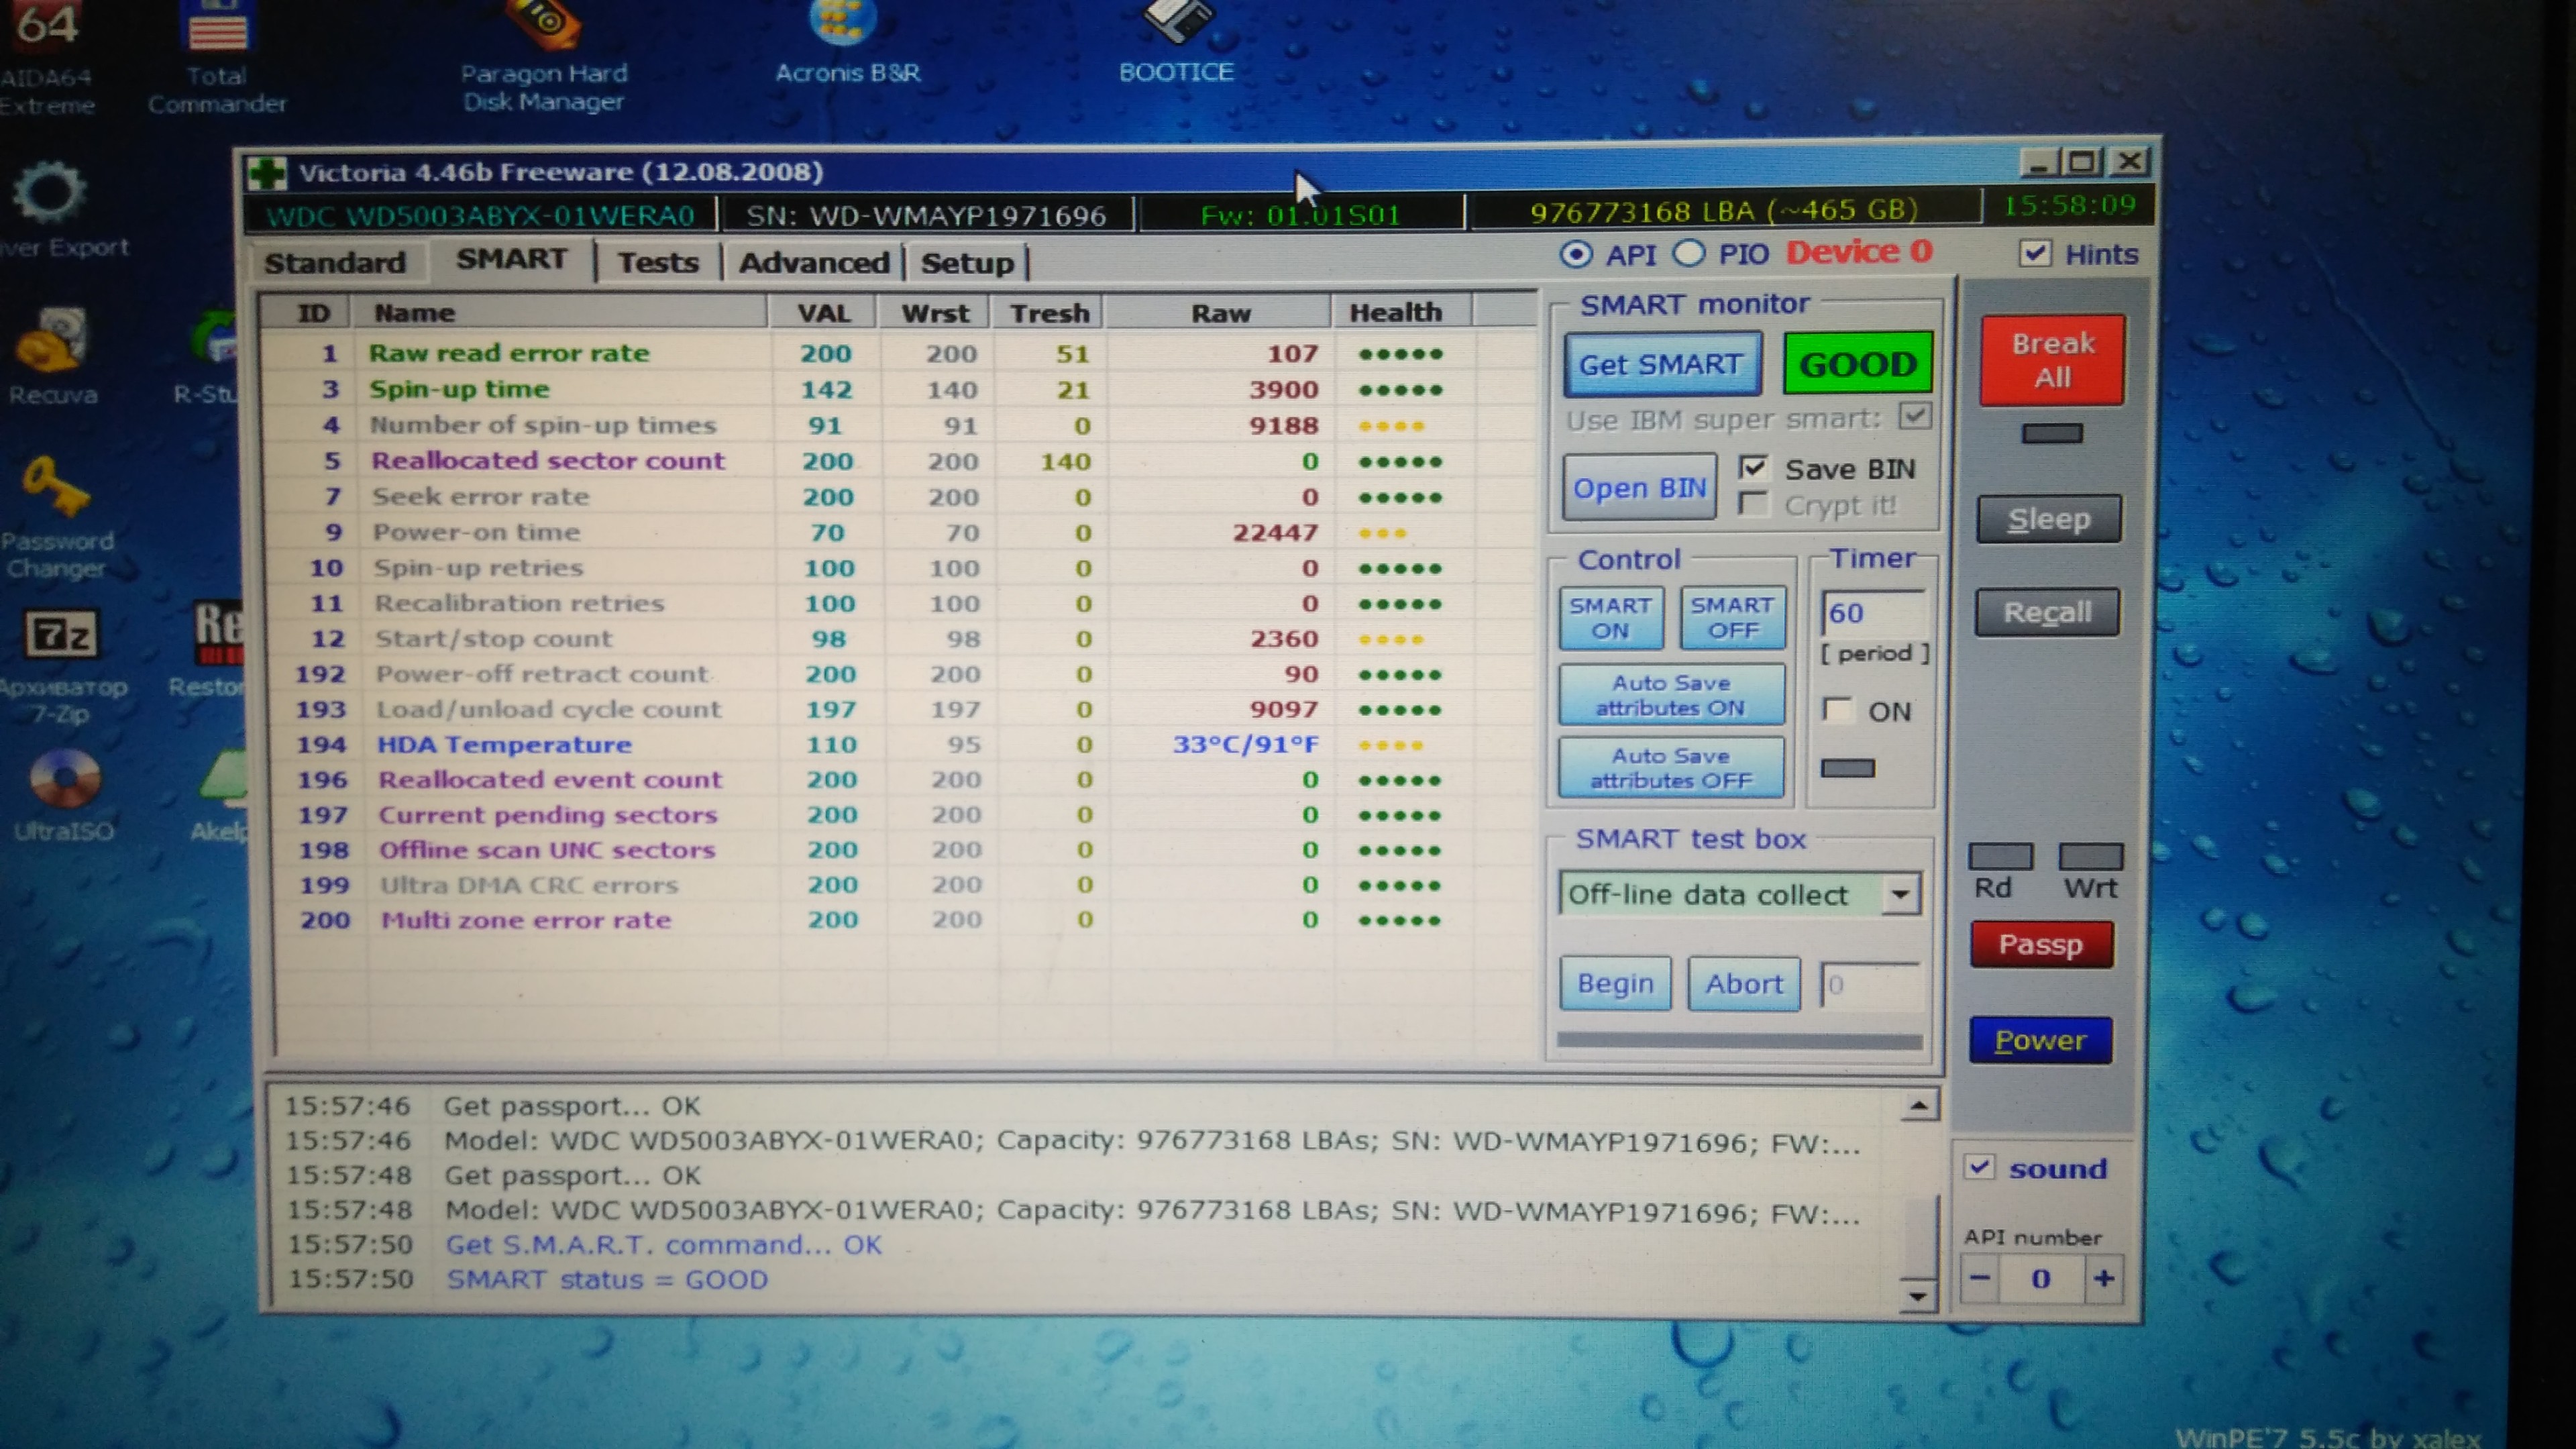Image resolution: width=2576 pixels, height=1449 pixels.
Task: Click the green GOOD status button
Action: click(x=1857, y=364)
